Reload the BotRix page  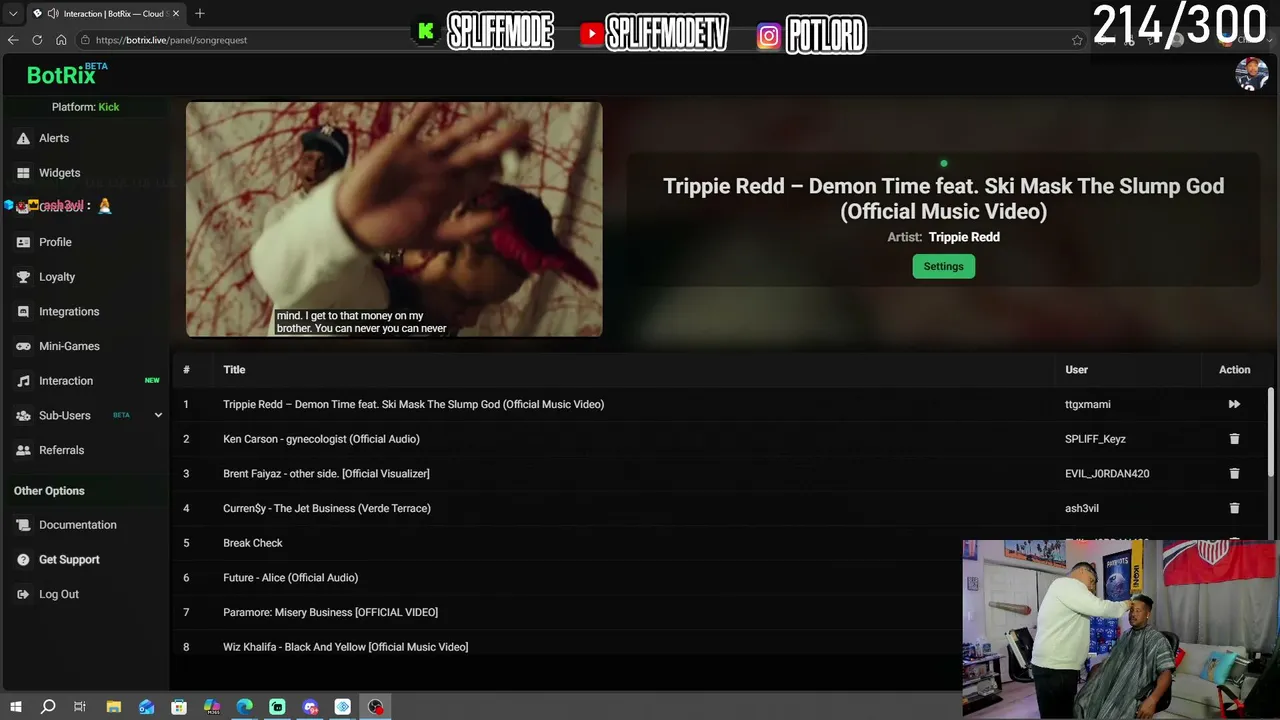pos(37,40)
